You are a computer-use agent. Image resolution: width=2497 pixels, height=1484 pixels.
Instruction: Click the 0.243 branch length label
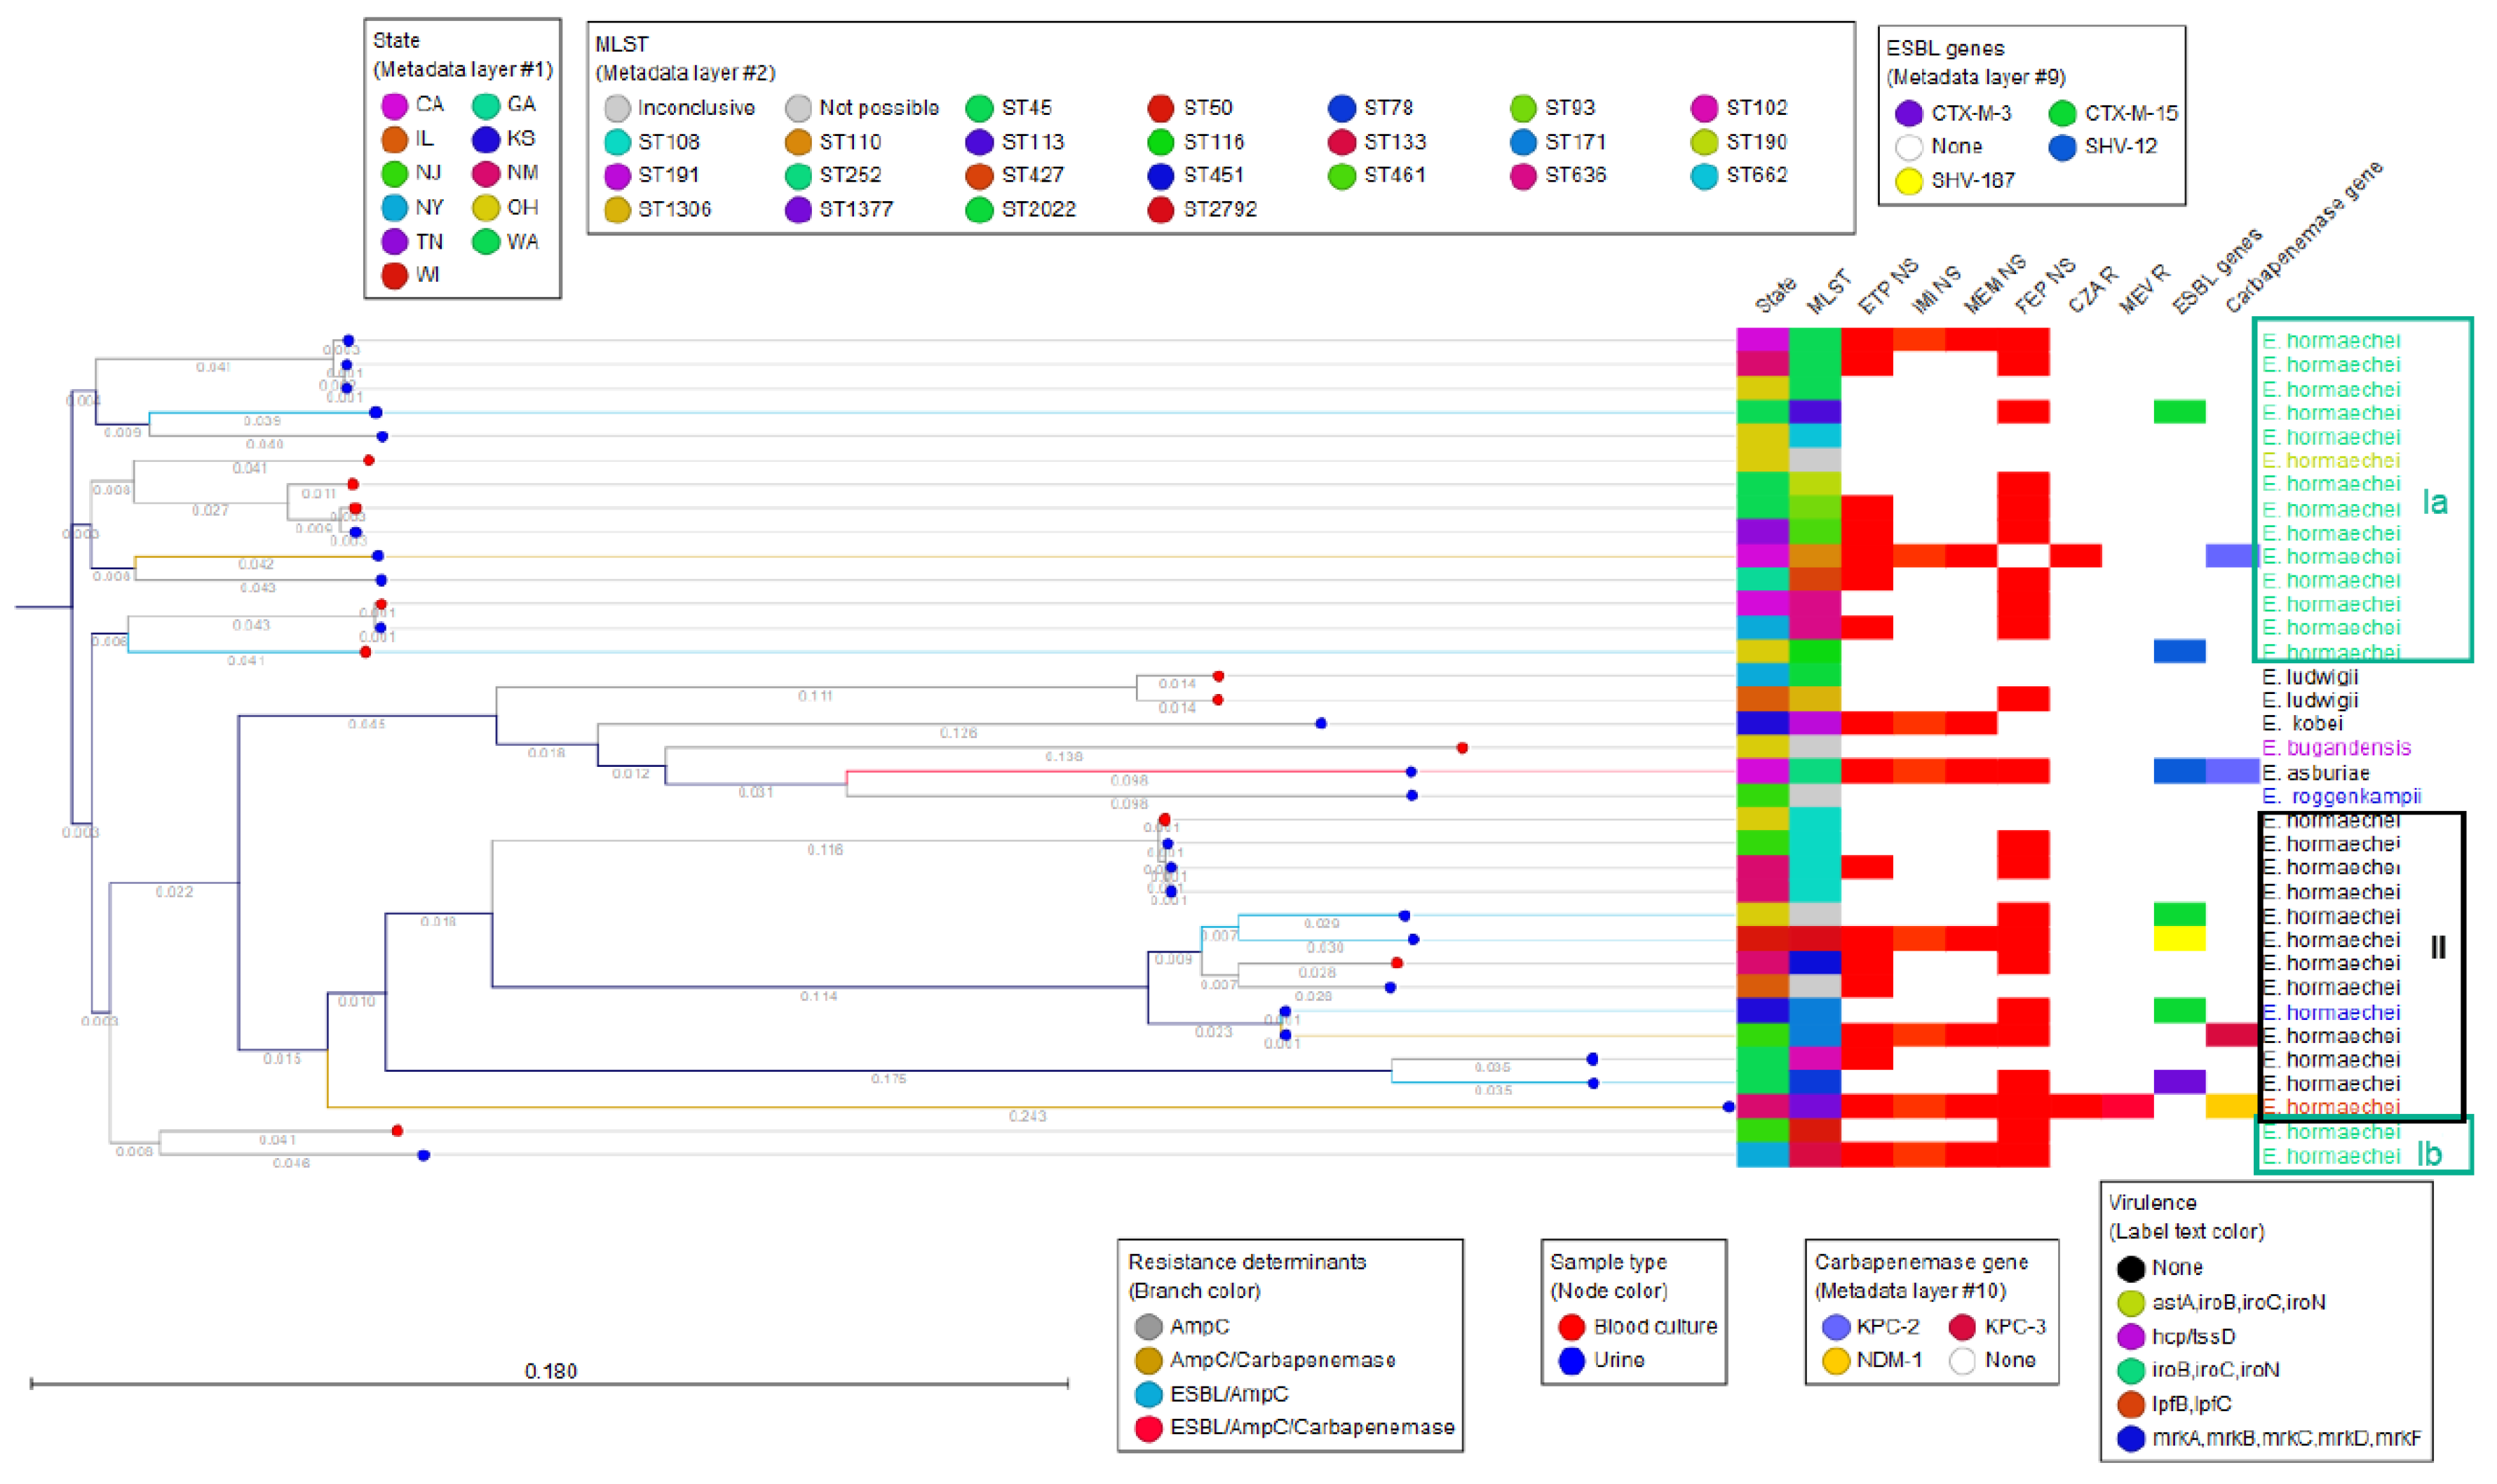pos(1027,1116)
